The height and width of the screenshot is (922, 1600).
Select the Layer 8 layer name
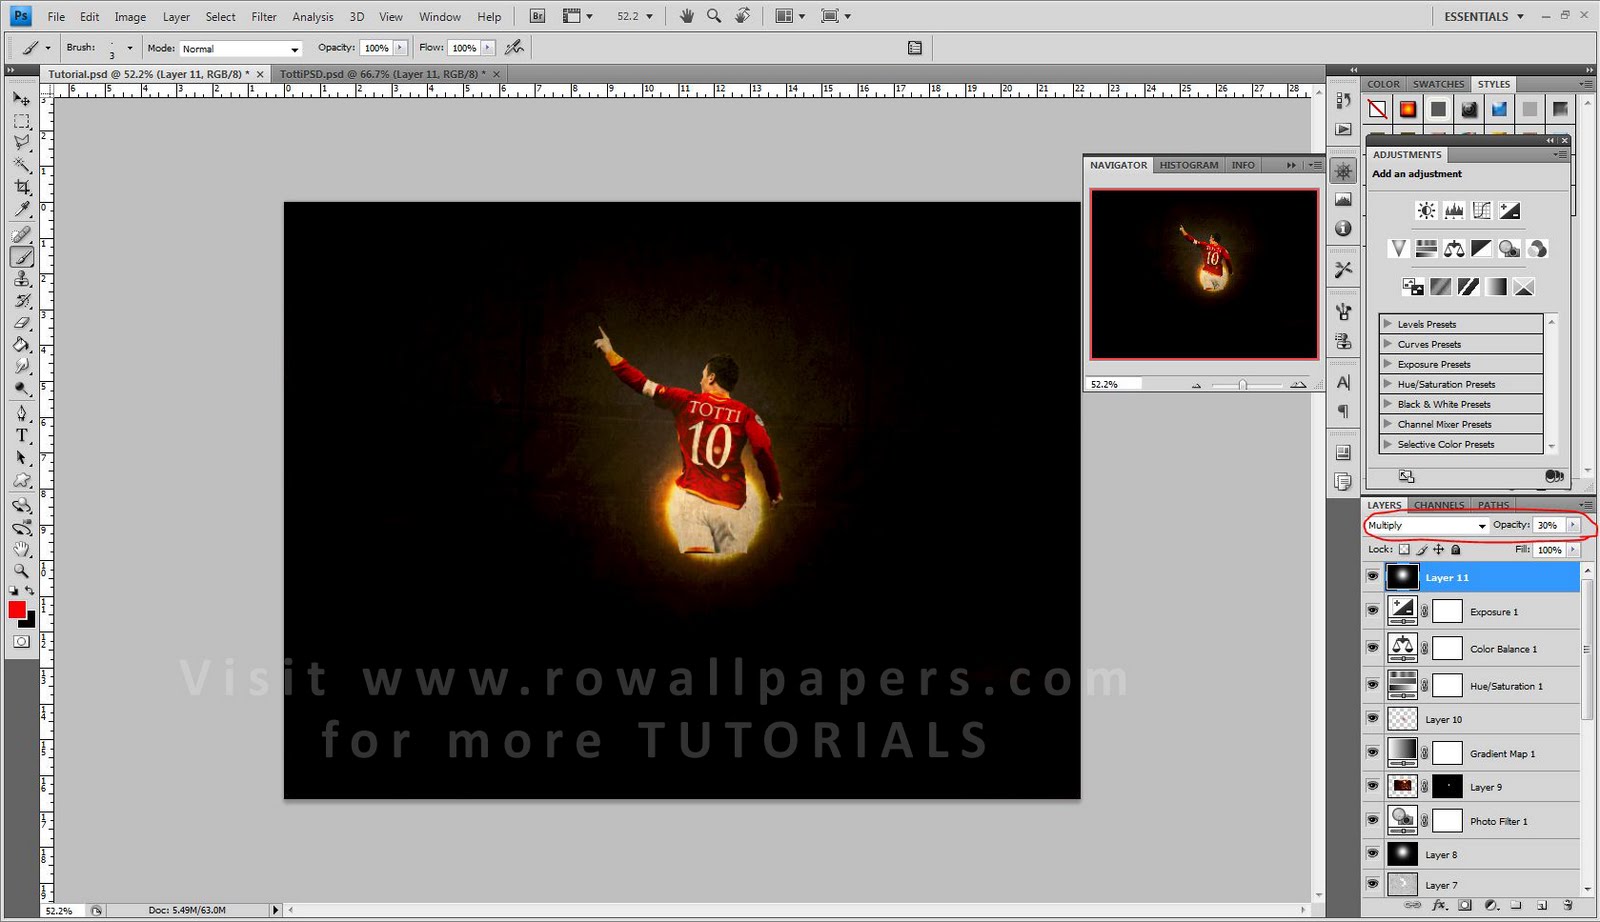click(1441, 855)
